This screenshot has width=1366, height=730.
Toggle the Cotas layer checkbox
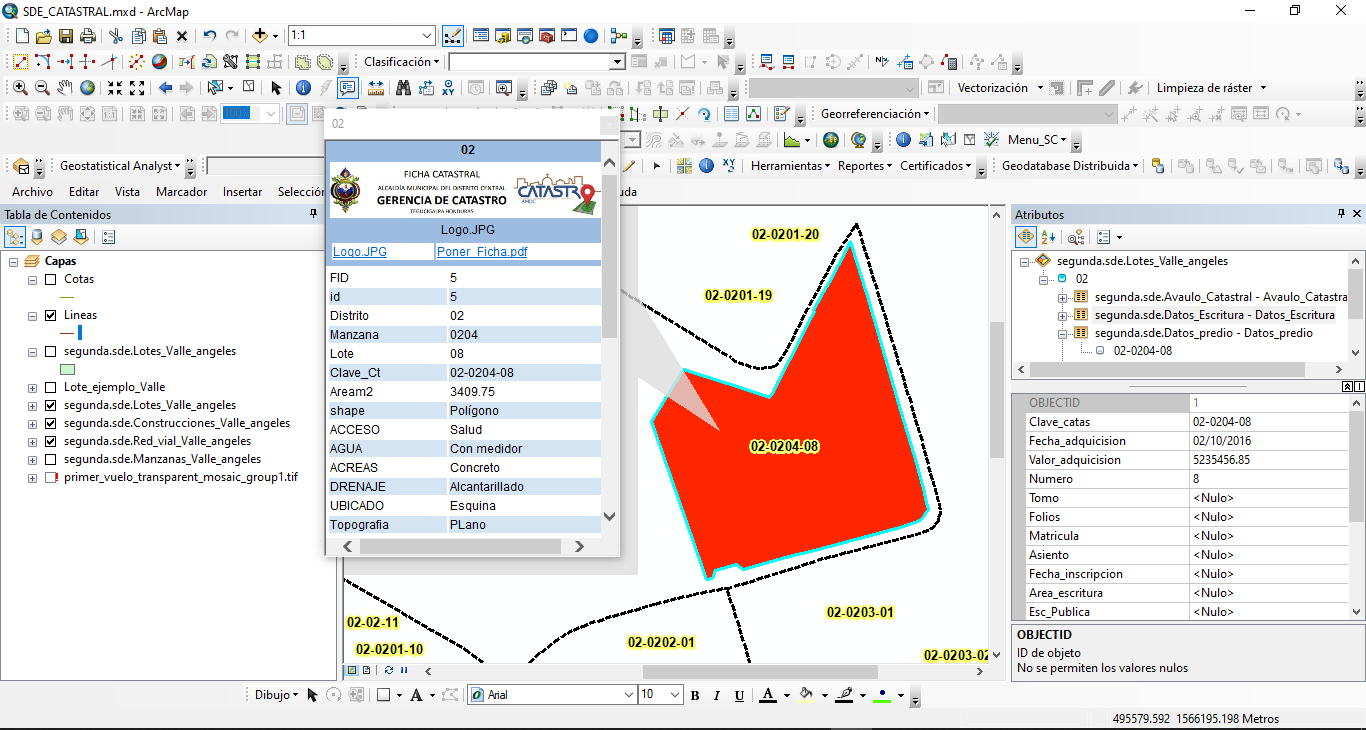[x=50, y=280]
